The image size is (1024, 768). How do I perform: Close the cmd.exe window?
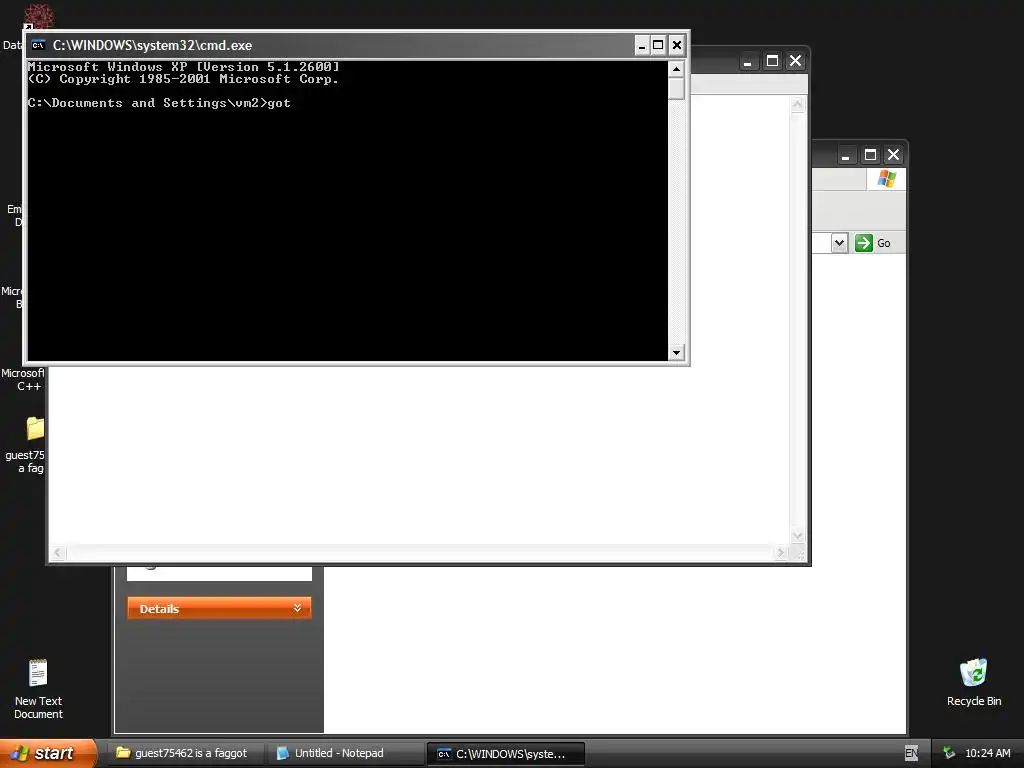point(677,45)
